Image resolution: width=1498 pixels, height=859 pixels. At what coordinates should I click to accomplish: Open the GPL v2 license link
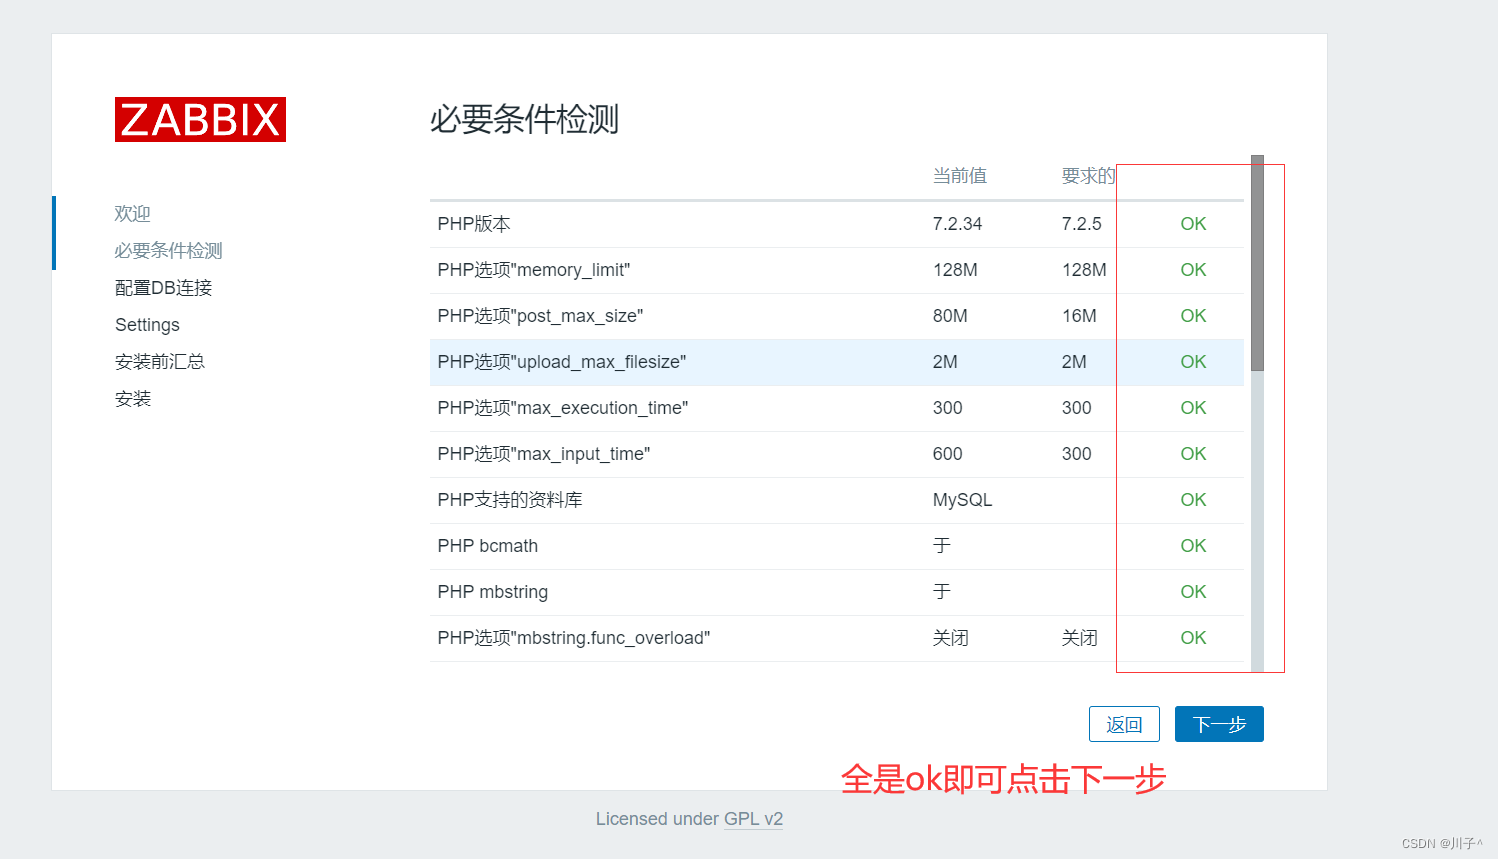pos(753,818)
